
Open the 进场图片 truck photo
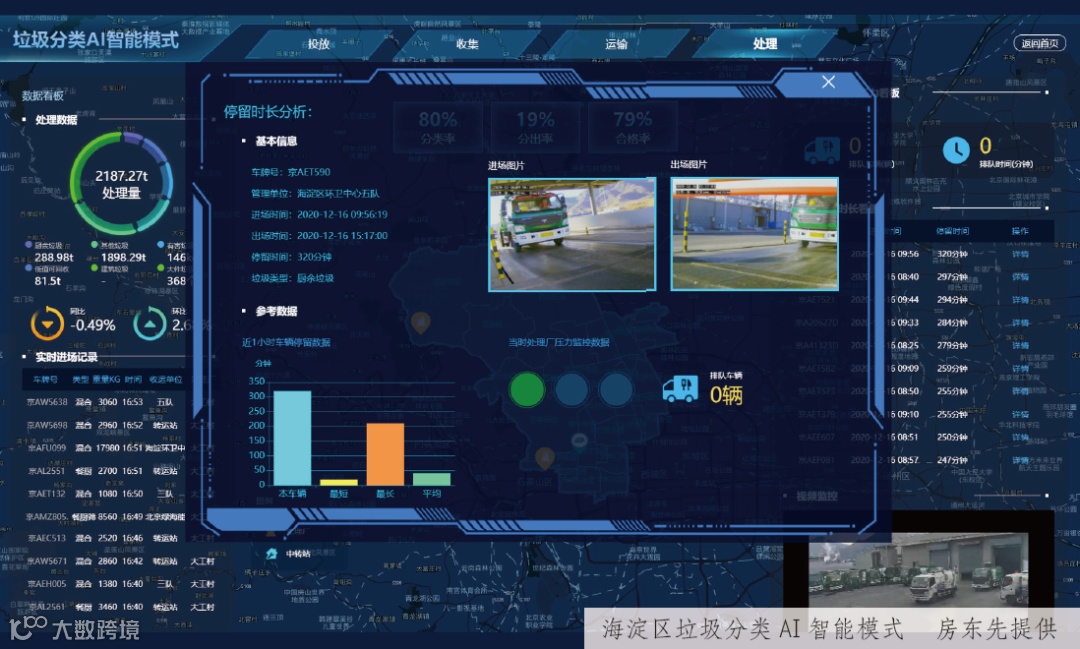tap(572, 234)
